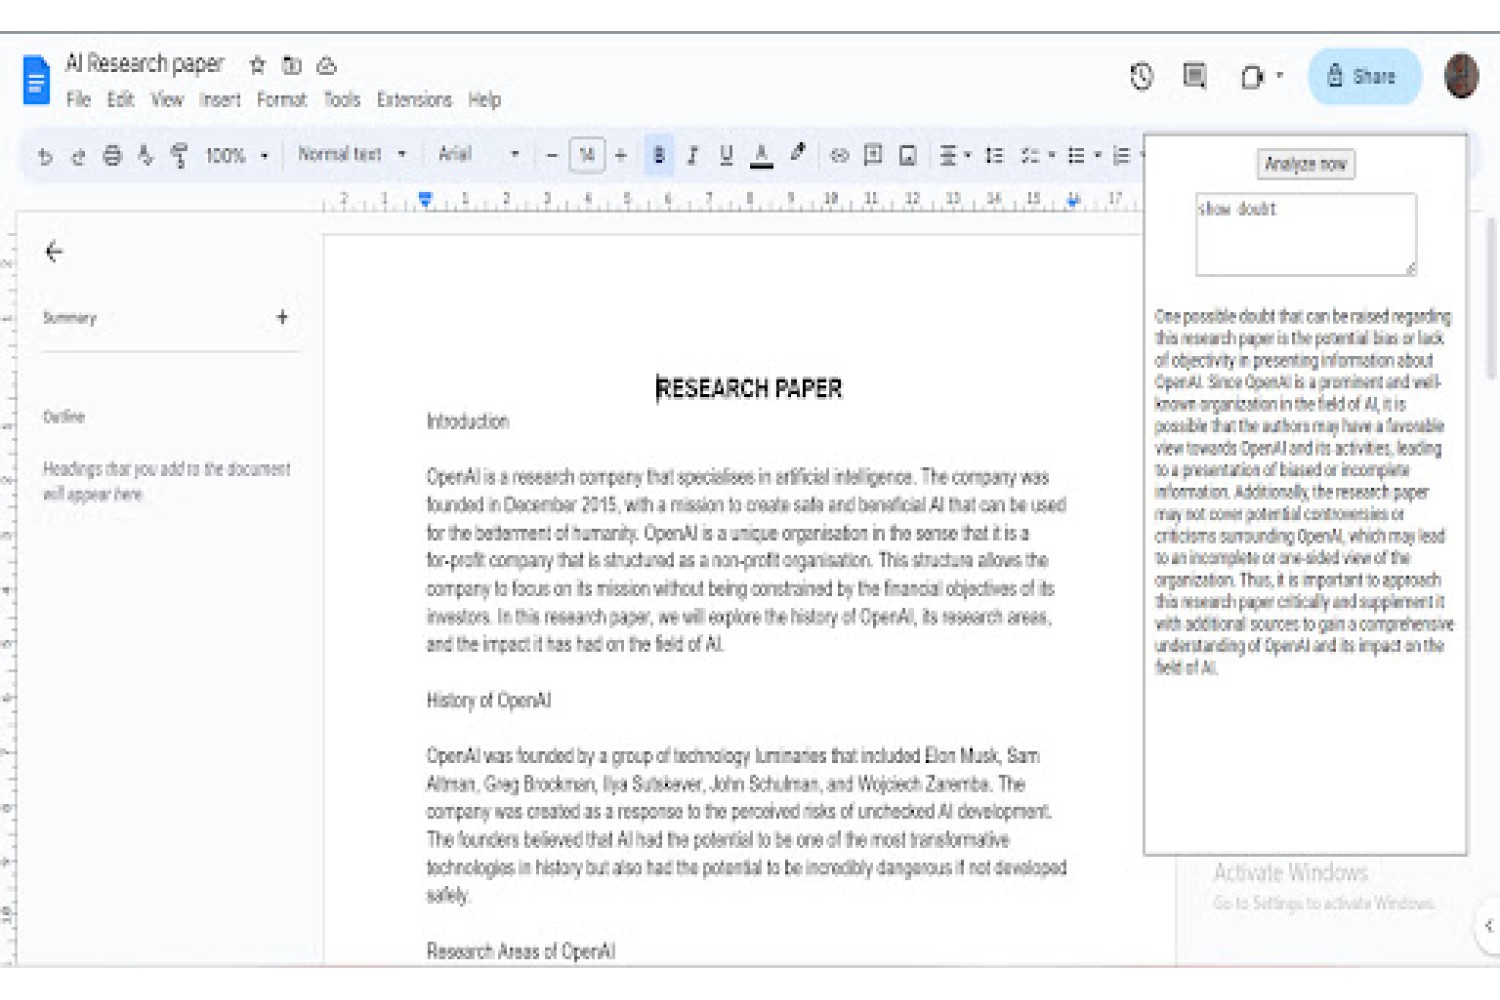Open the Google Docs home icon
The height and width of the screenshot is (1000, 1500).
[x=36, y=80]
